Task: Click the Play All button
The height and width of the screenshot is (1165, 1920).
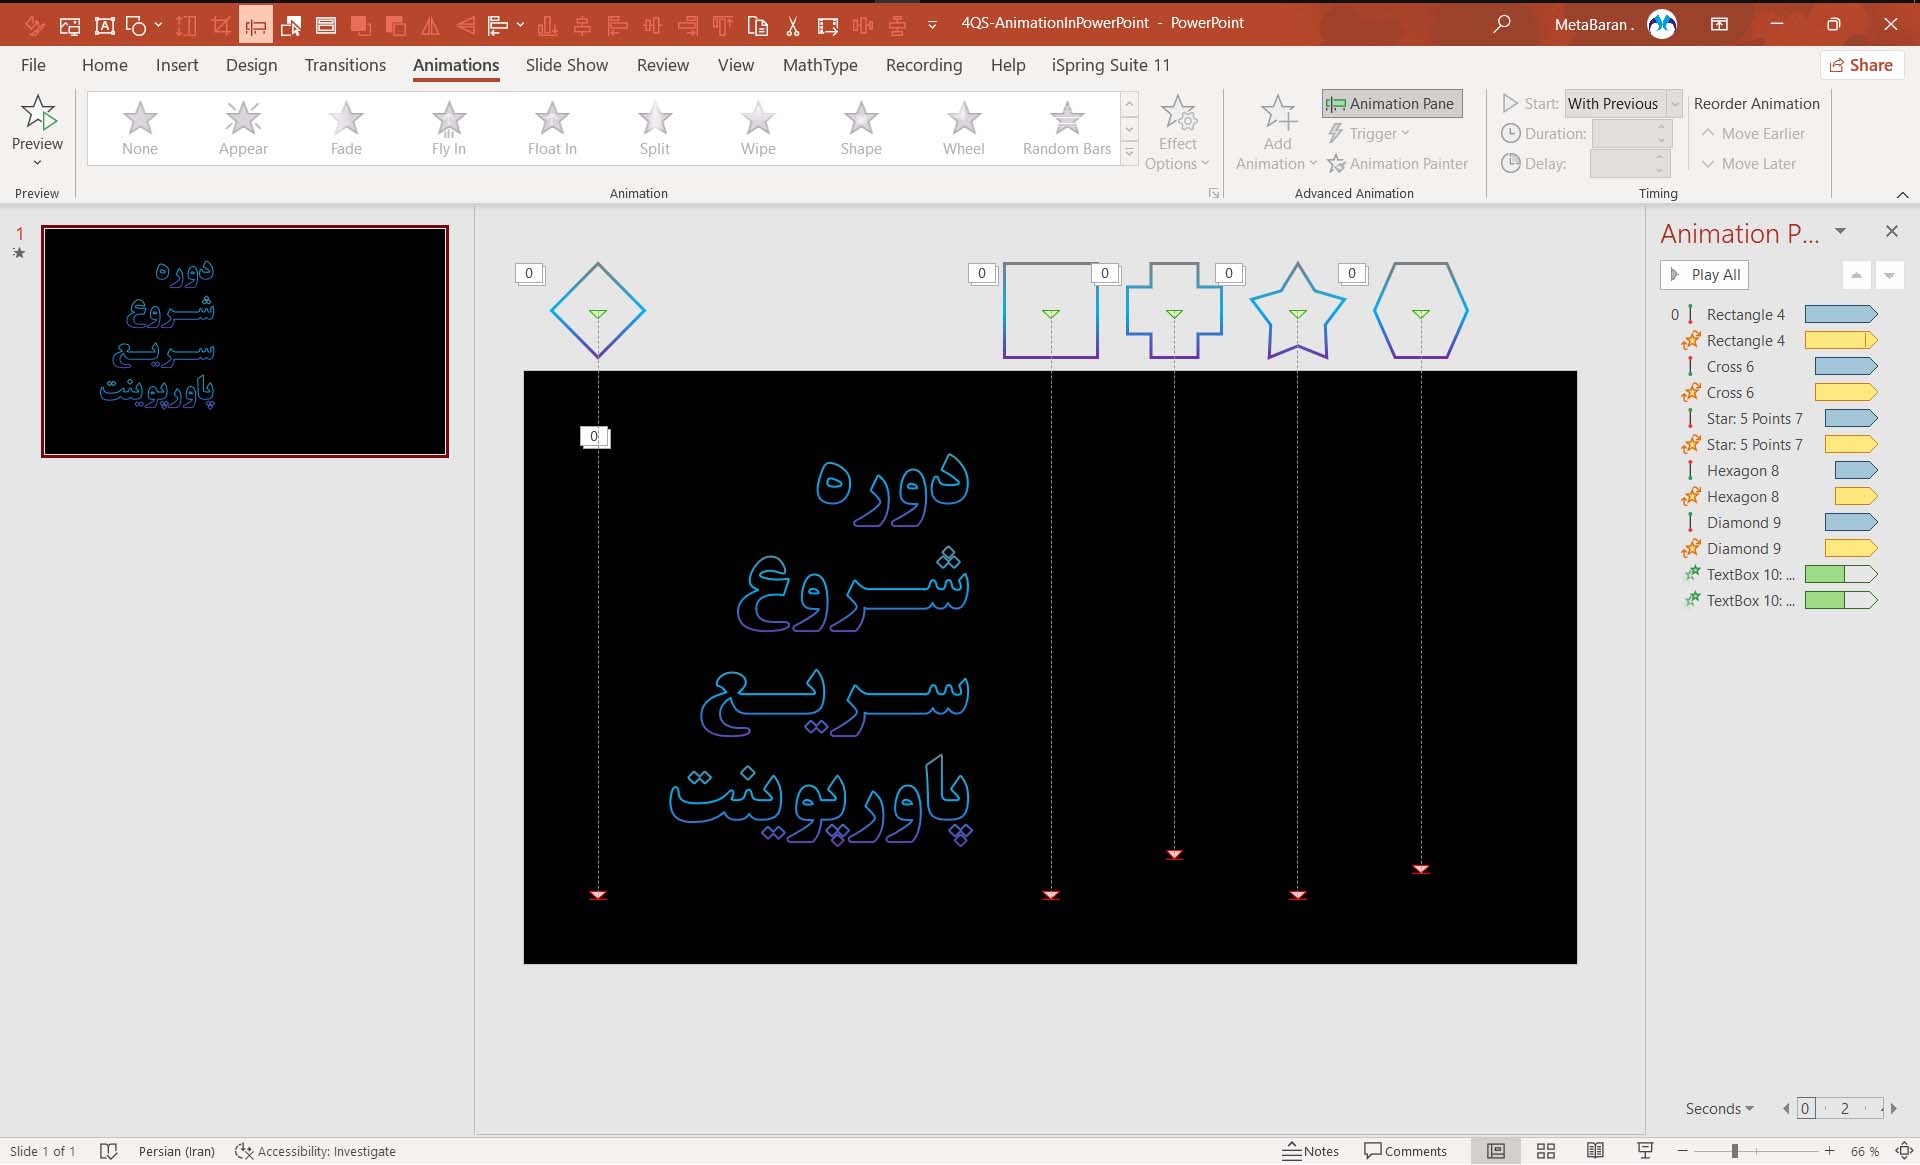Action: (1705, 275)
